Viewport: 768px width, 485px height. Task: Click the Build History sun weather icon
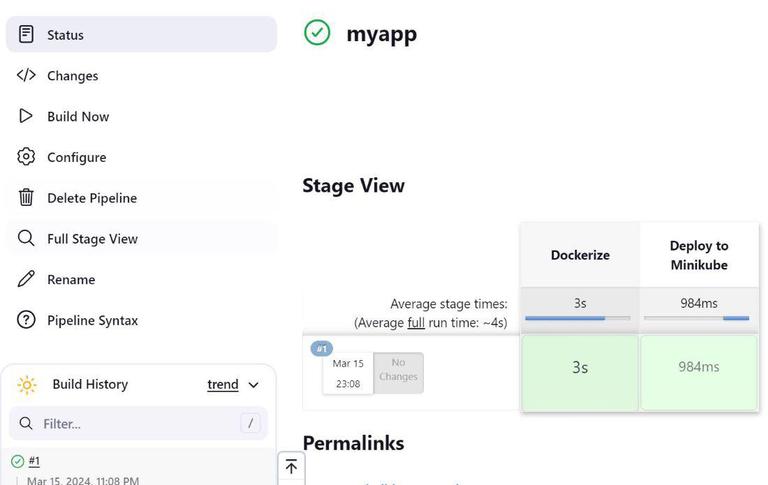(27, 385)
